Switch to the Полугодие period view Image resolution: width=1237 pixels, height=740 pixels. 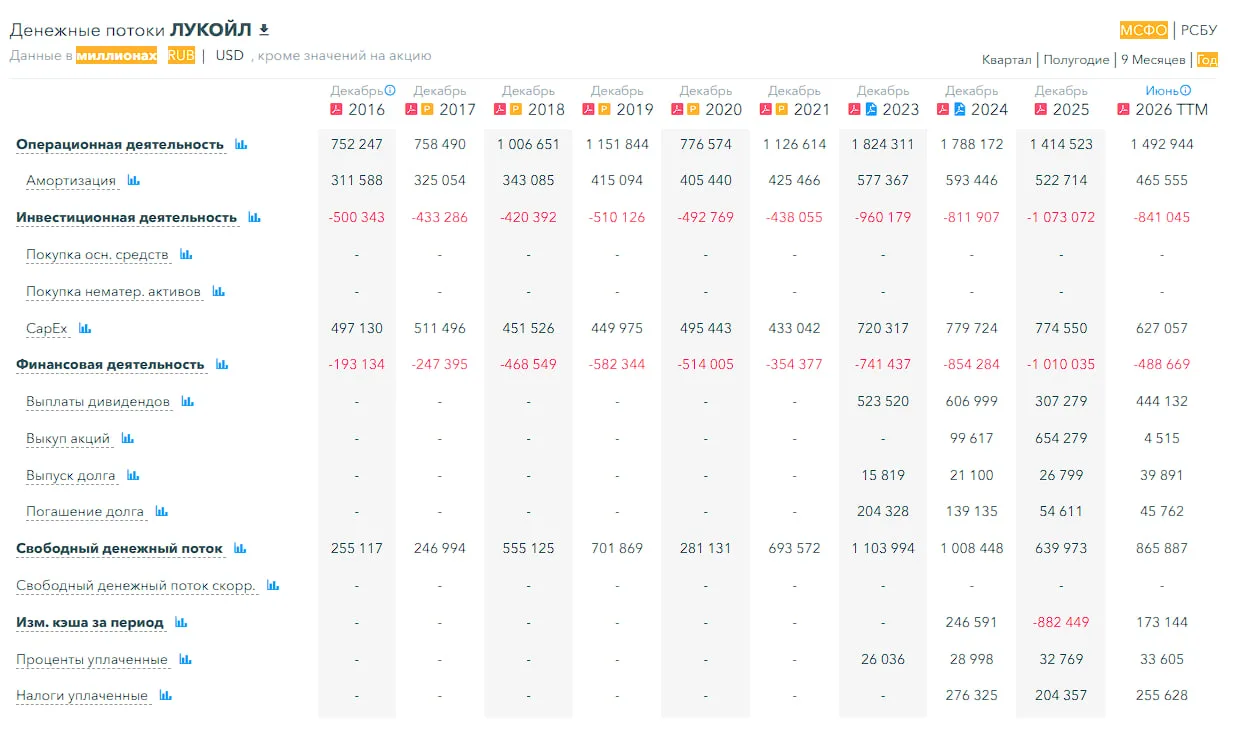pos(1076,60)
